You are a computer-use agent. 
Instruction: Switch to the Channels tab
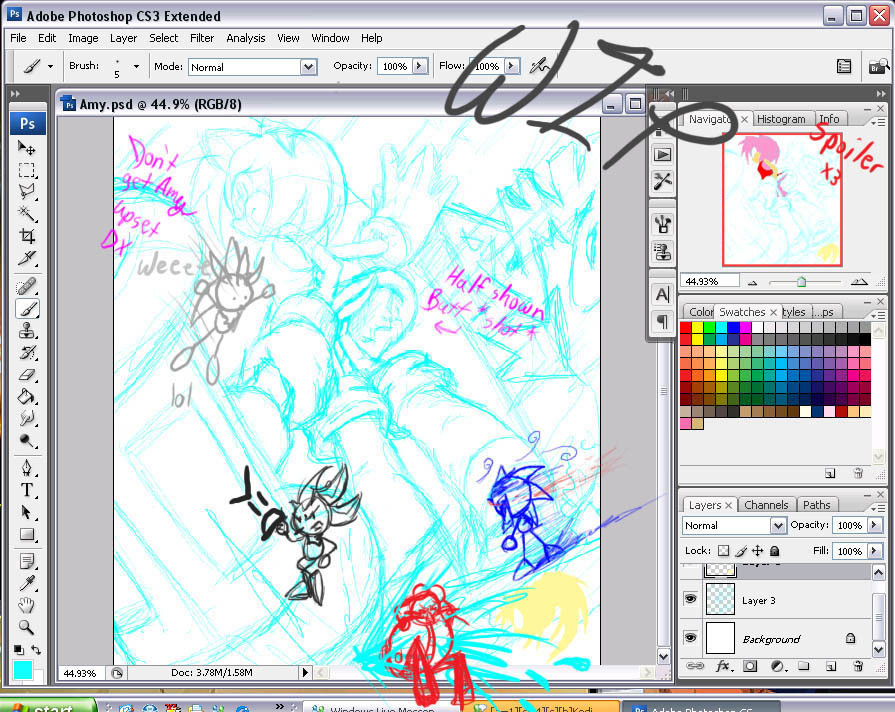[x=766, y=505]
